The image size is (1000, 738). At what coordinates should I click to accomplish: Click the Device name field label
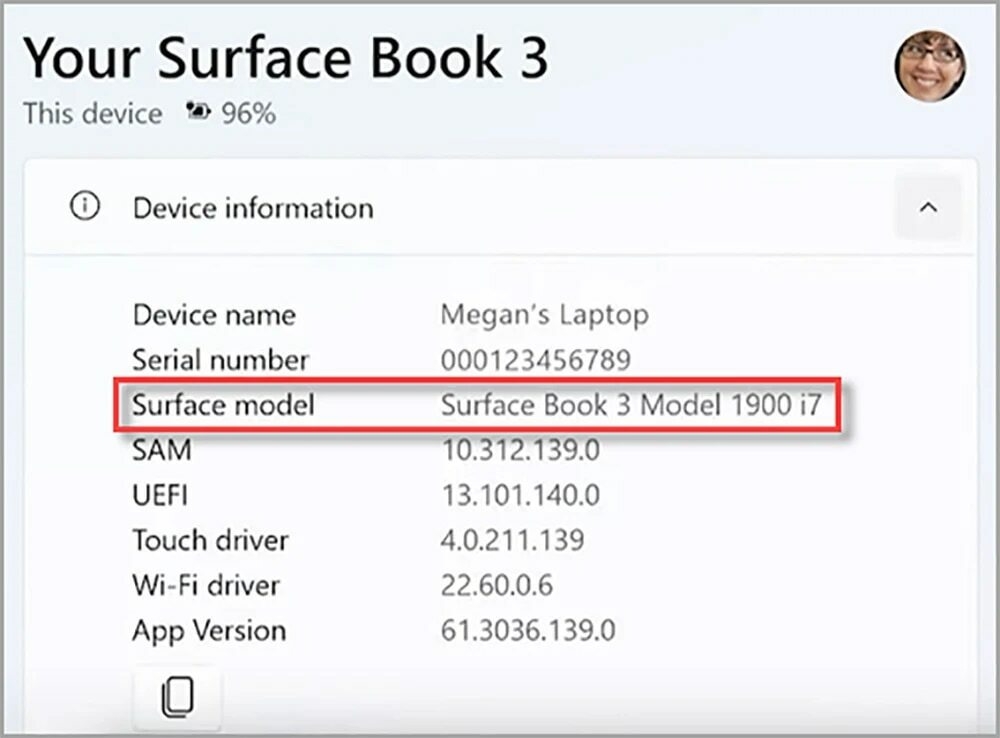(213, 315)
